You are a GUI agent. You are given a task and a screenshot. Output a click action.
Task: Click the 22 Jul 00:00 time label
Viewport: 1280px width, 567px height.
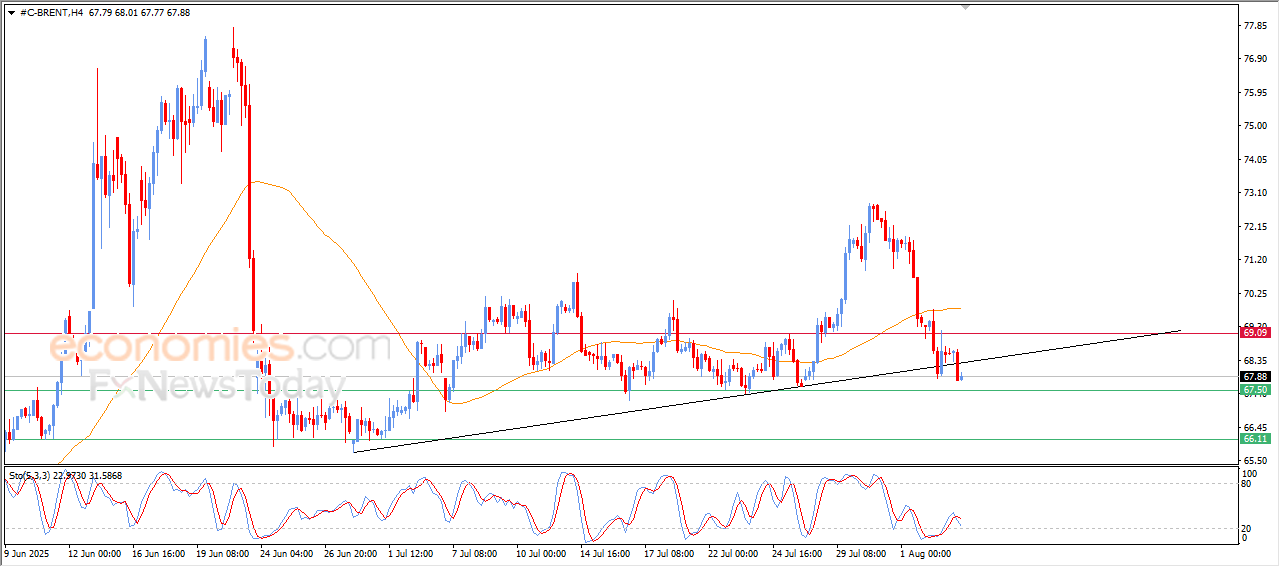[734, 552]
